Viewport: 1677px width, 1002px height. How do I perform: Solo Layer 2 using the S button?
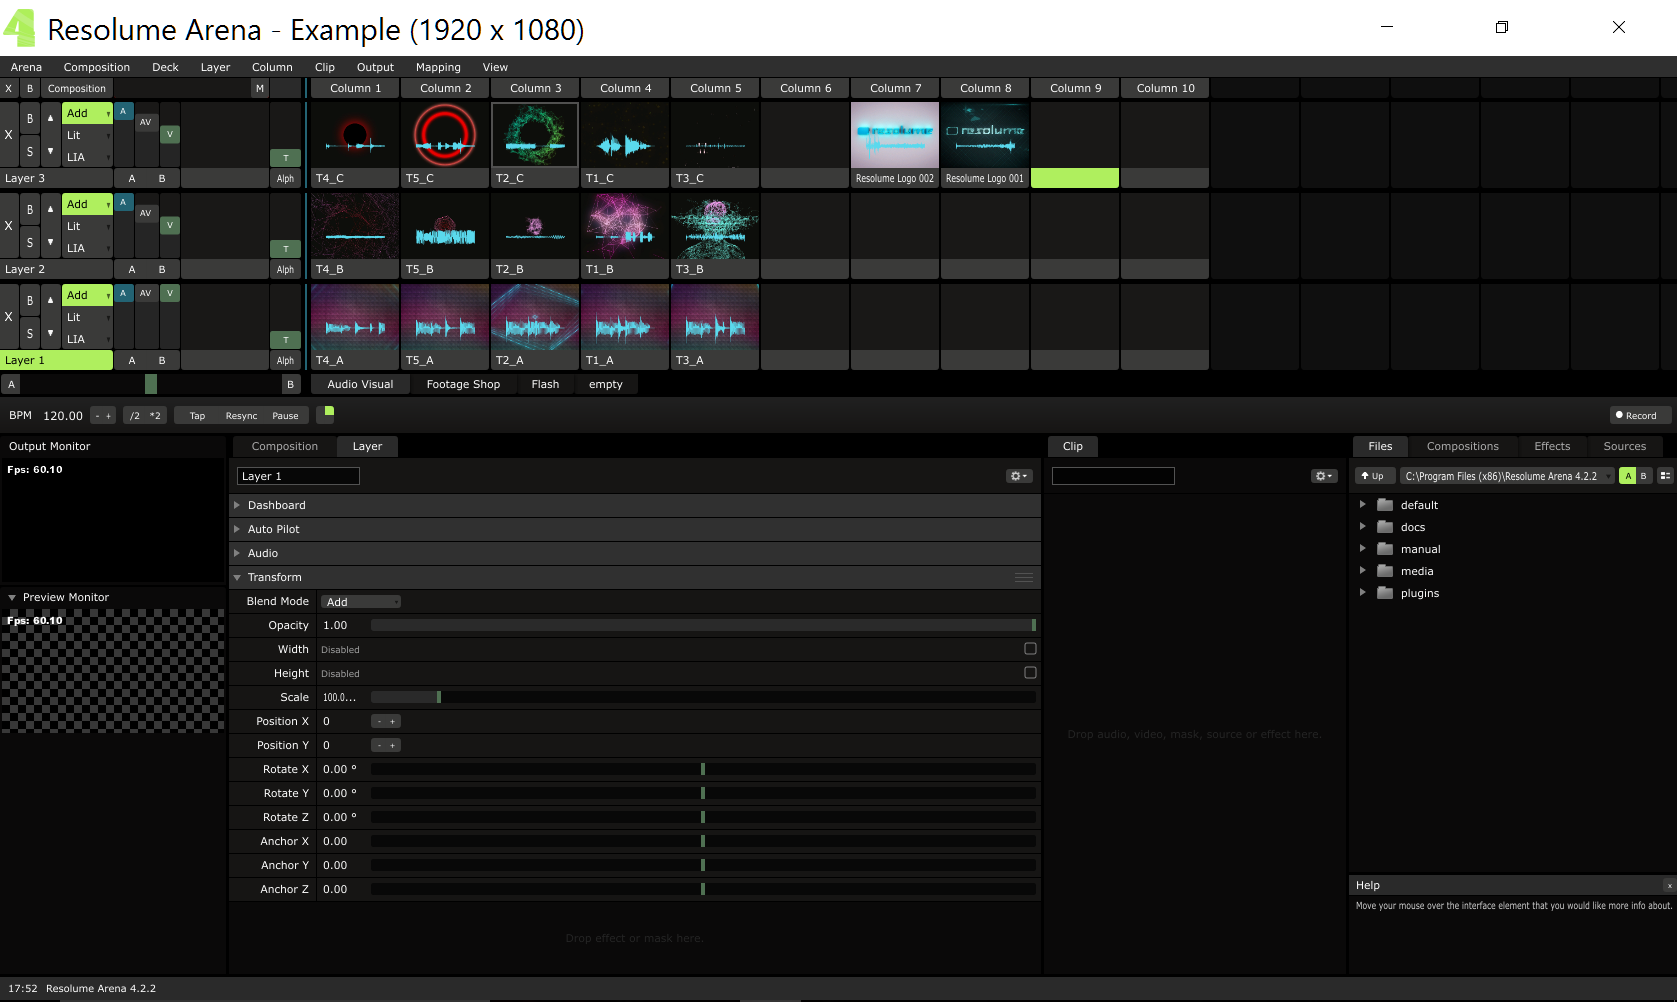30,243
